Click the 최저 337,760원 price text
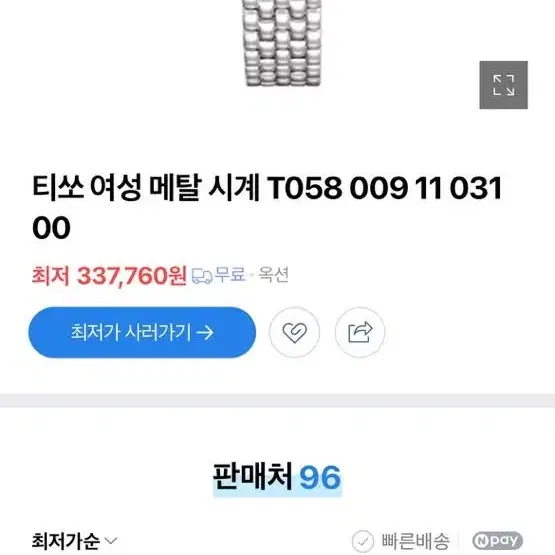 [x=109, y=275]
